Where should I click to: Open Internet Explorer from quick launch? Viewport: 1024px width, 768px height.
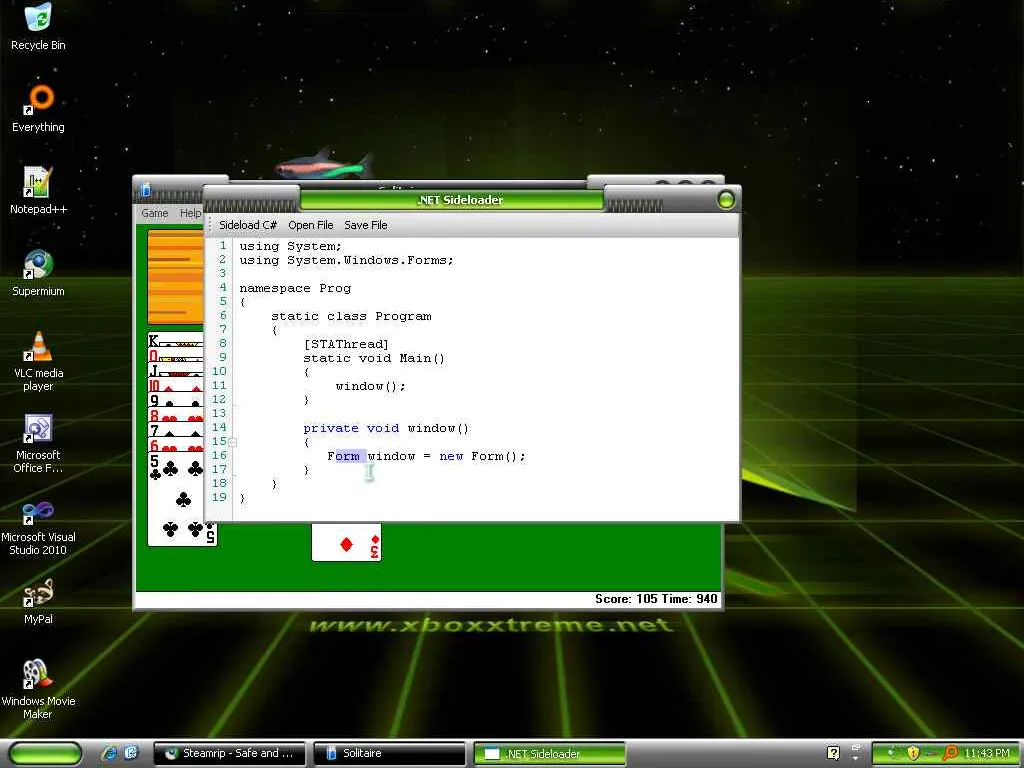[x=110, y=753]
